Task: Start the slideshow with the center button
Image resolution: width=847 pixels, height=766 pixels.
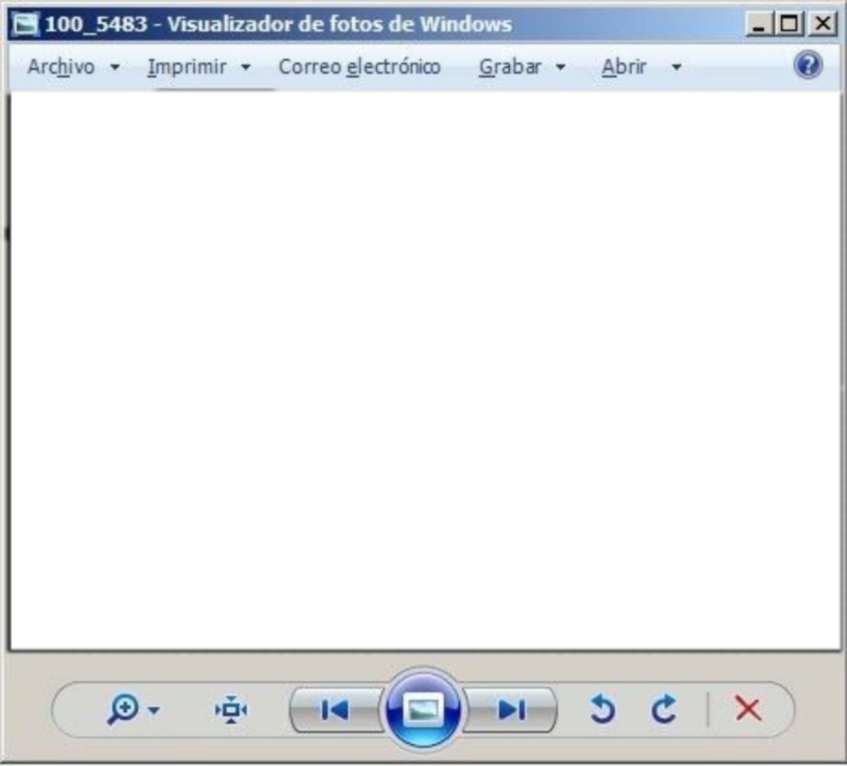Action: tap(424, 709)
